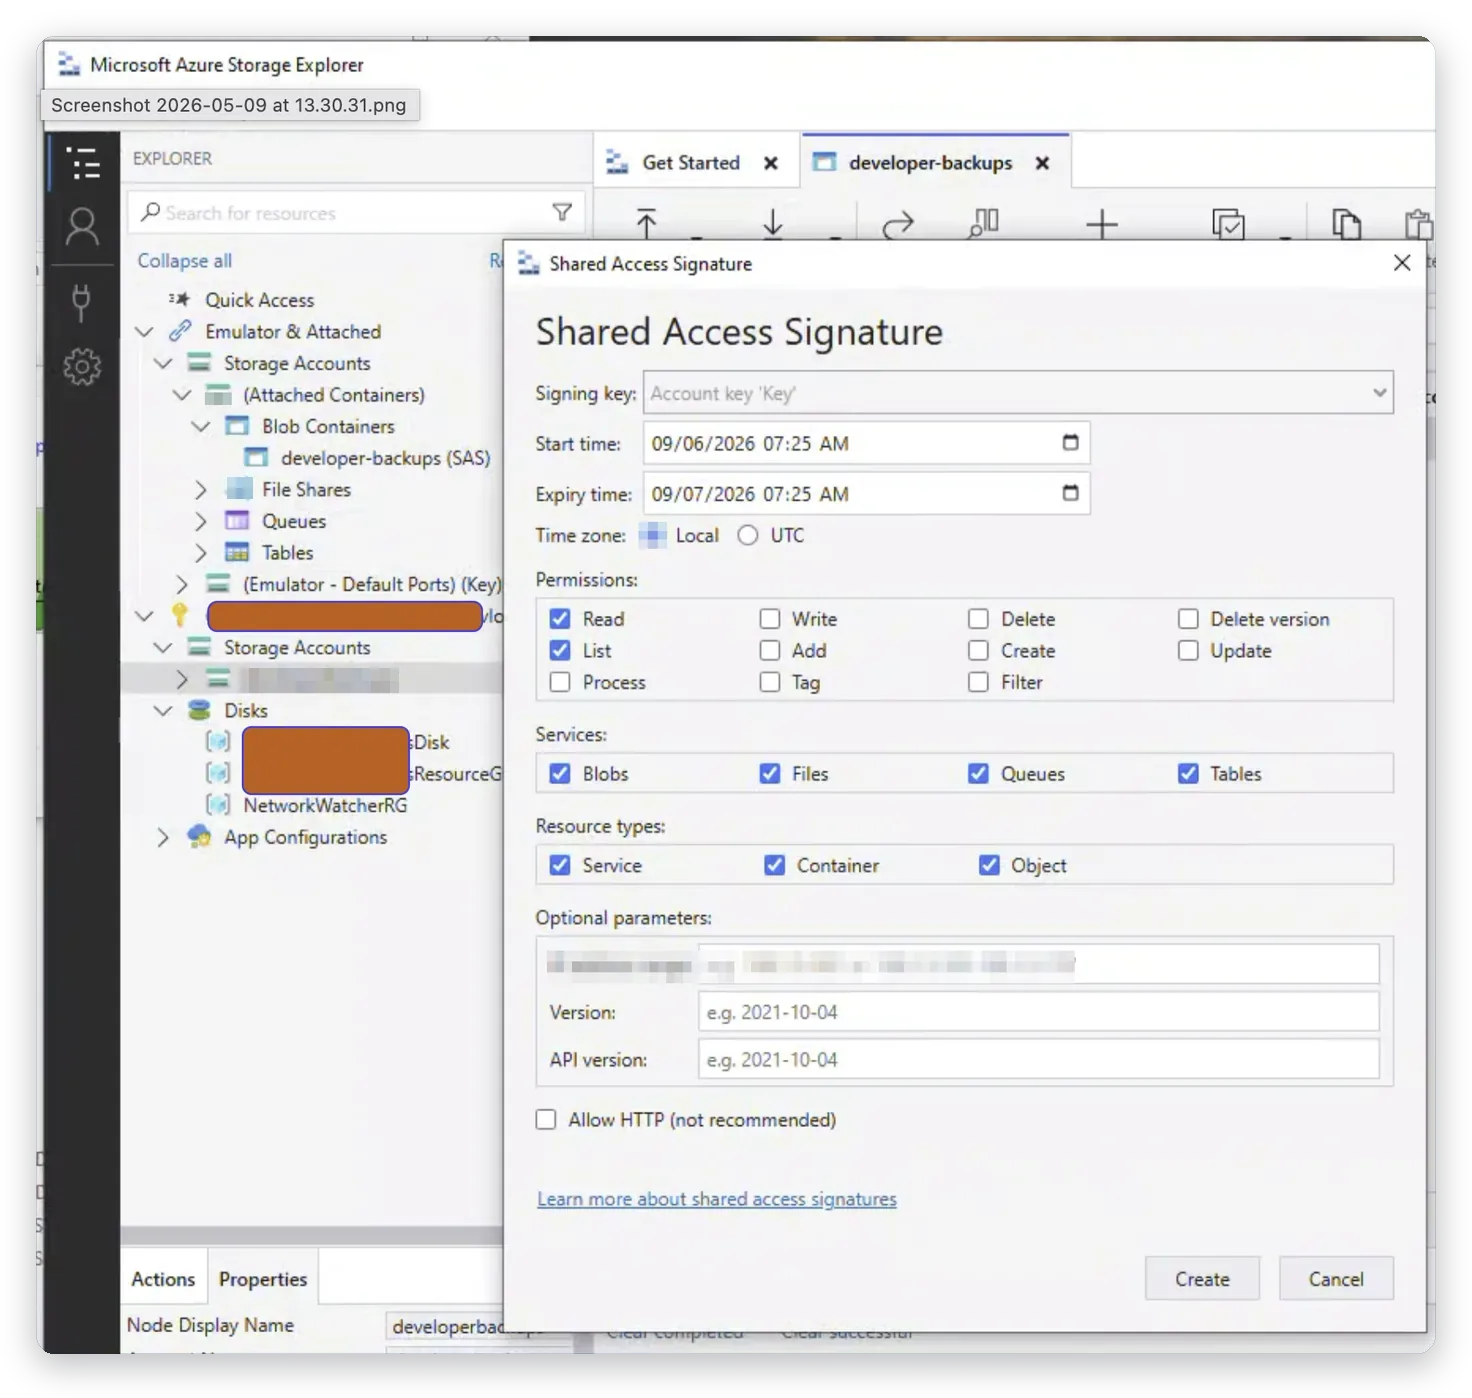Open Learn more about shared access signatures link
The image size is (1472, 1398).
pos(717,1198)
